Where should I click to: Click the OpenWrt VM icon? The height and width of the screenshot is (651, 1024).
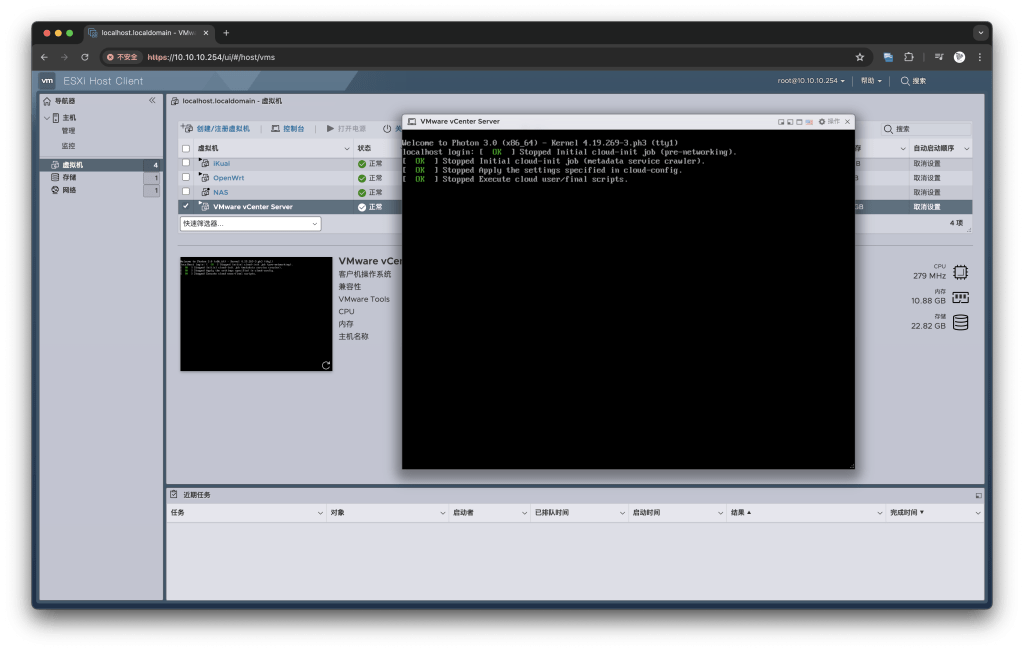205,178
